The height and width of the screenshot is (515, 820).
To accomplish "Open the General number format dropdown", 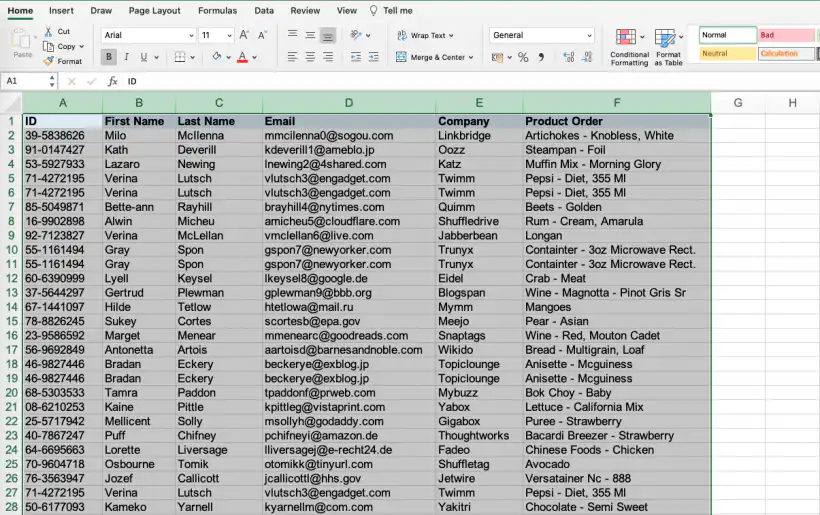I will 589,36.
